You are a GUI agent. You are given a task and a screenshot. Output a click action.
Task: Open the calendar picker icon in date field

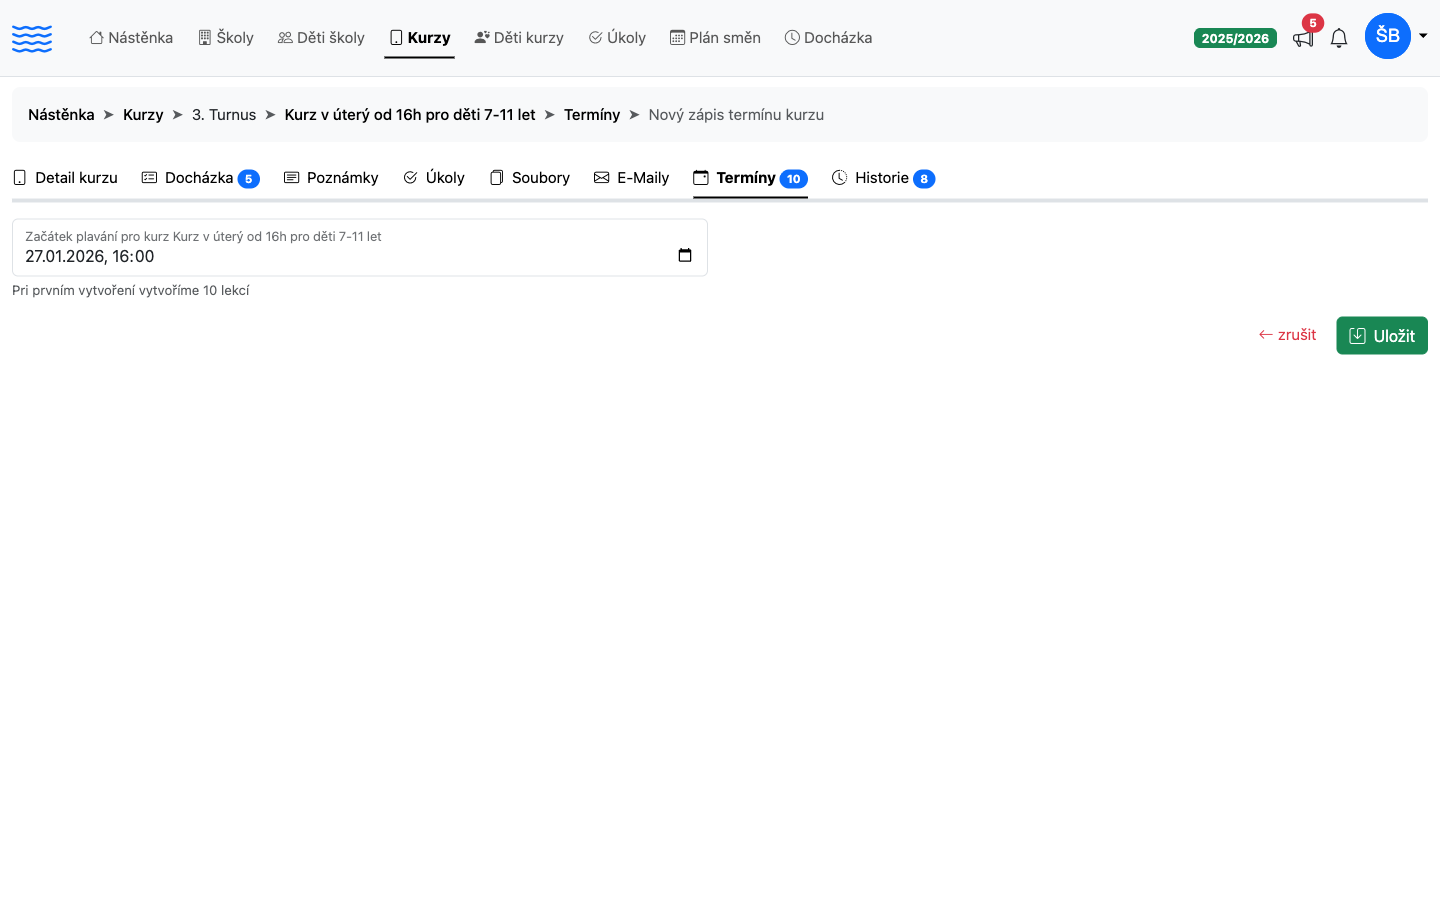685,255
